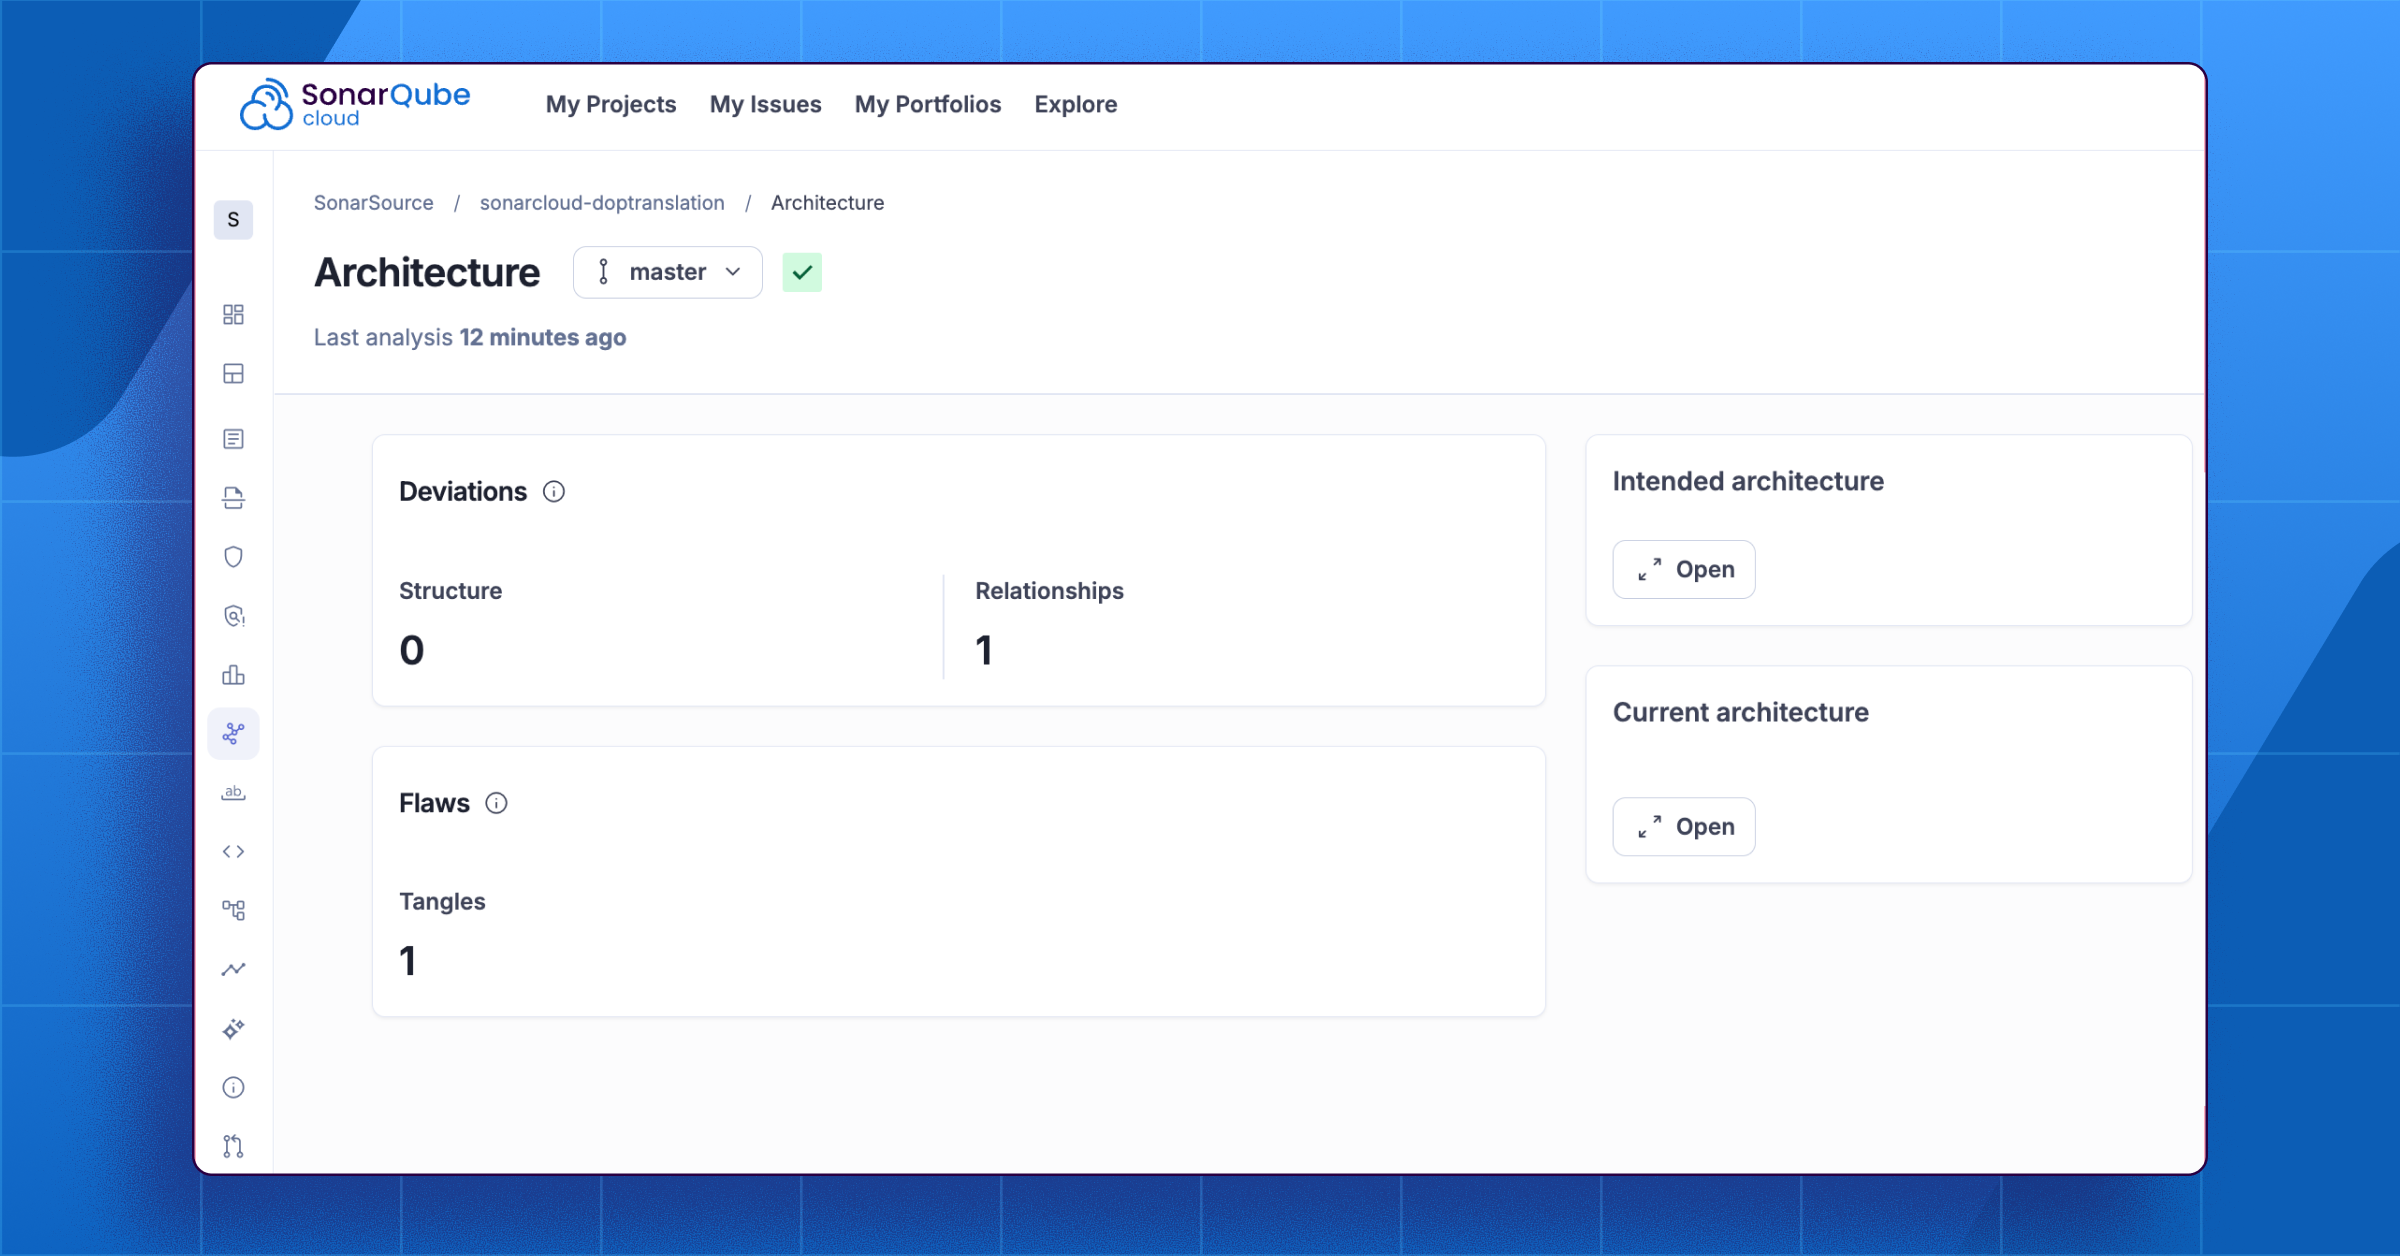
Task: Open the pull requests icon in sidebar
Action: coord(233,1146)
